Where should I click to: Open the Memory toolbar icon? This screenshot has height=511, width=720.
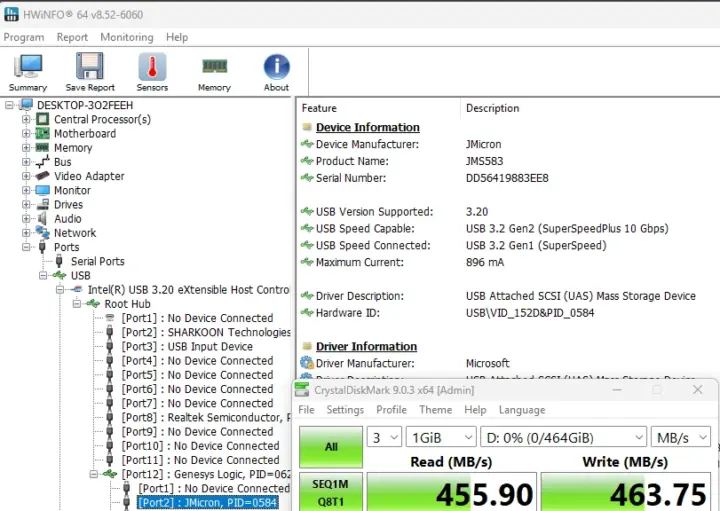coord(214,67)
